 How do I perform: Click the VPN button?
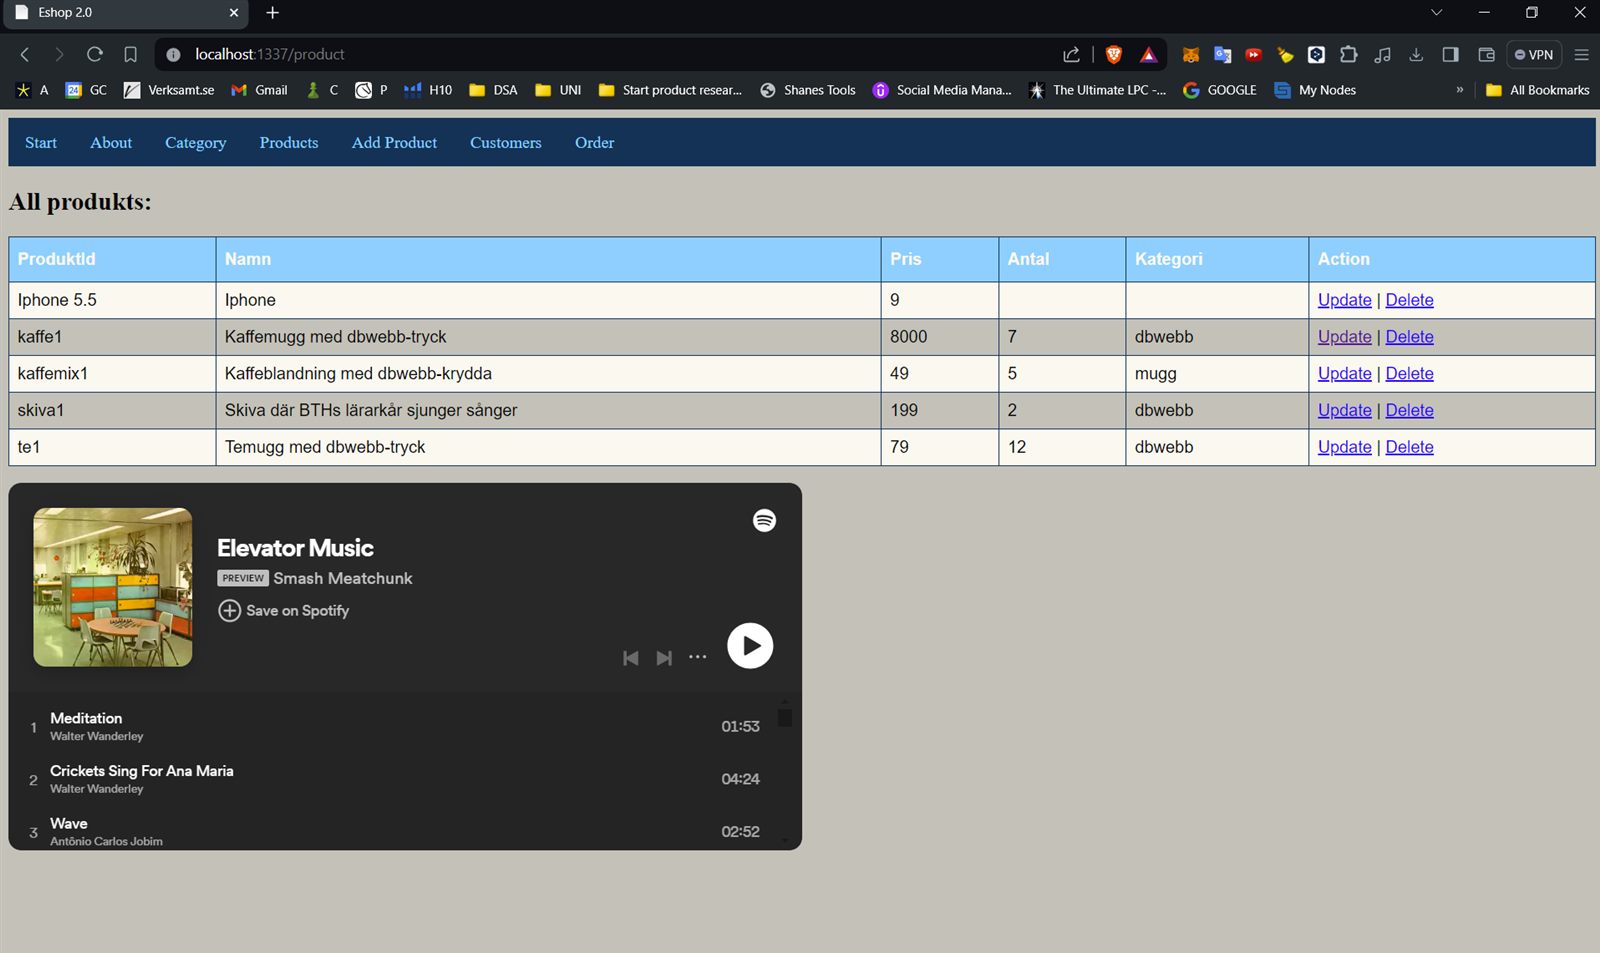click(x=1534, y=54)
